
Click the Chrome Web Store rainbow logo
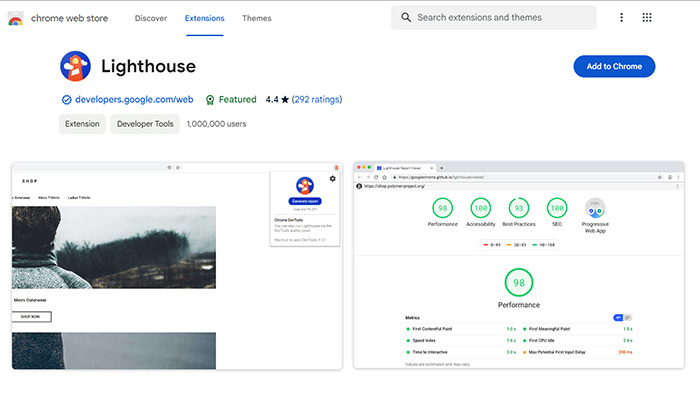(16, 18)
